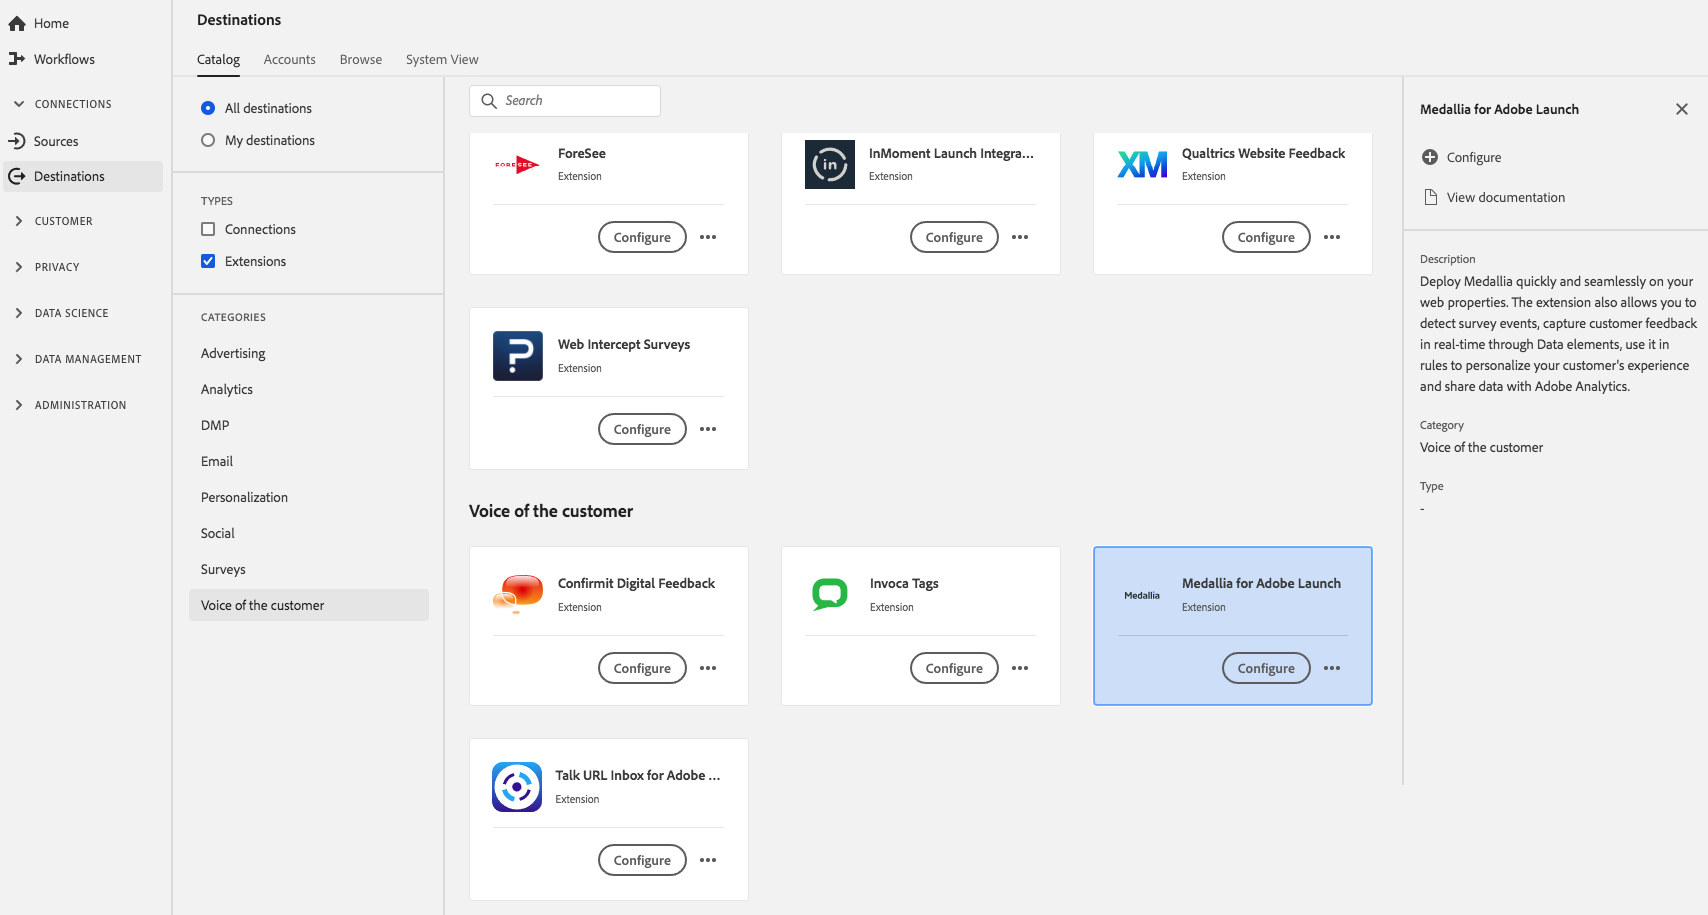Check the Connections type checkbox
Image resolution: width=1708 pixels, height=915 pixels.
click(208, 229)
